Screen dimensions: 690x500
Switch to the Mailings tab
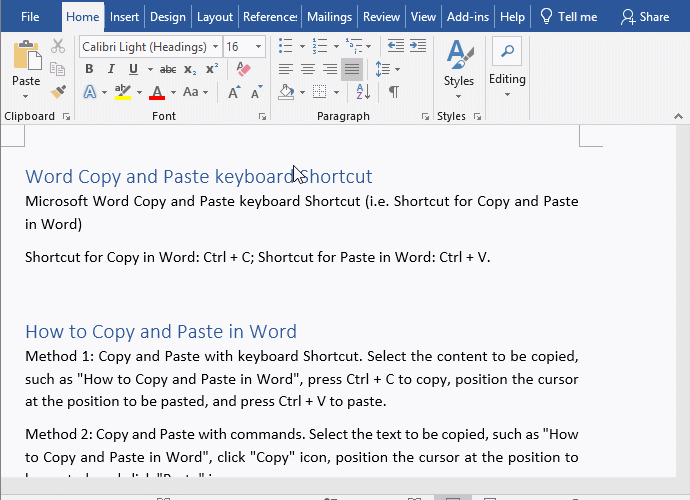329,17
